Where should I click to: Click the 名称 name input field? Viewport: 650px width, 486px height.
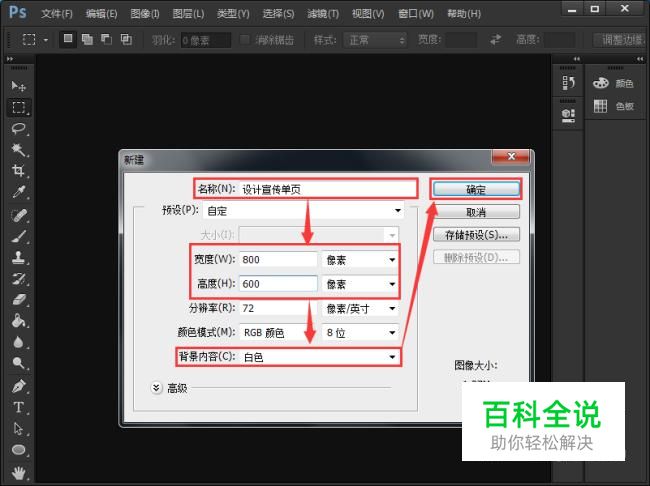327,189
